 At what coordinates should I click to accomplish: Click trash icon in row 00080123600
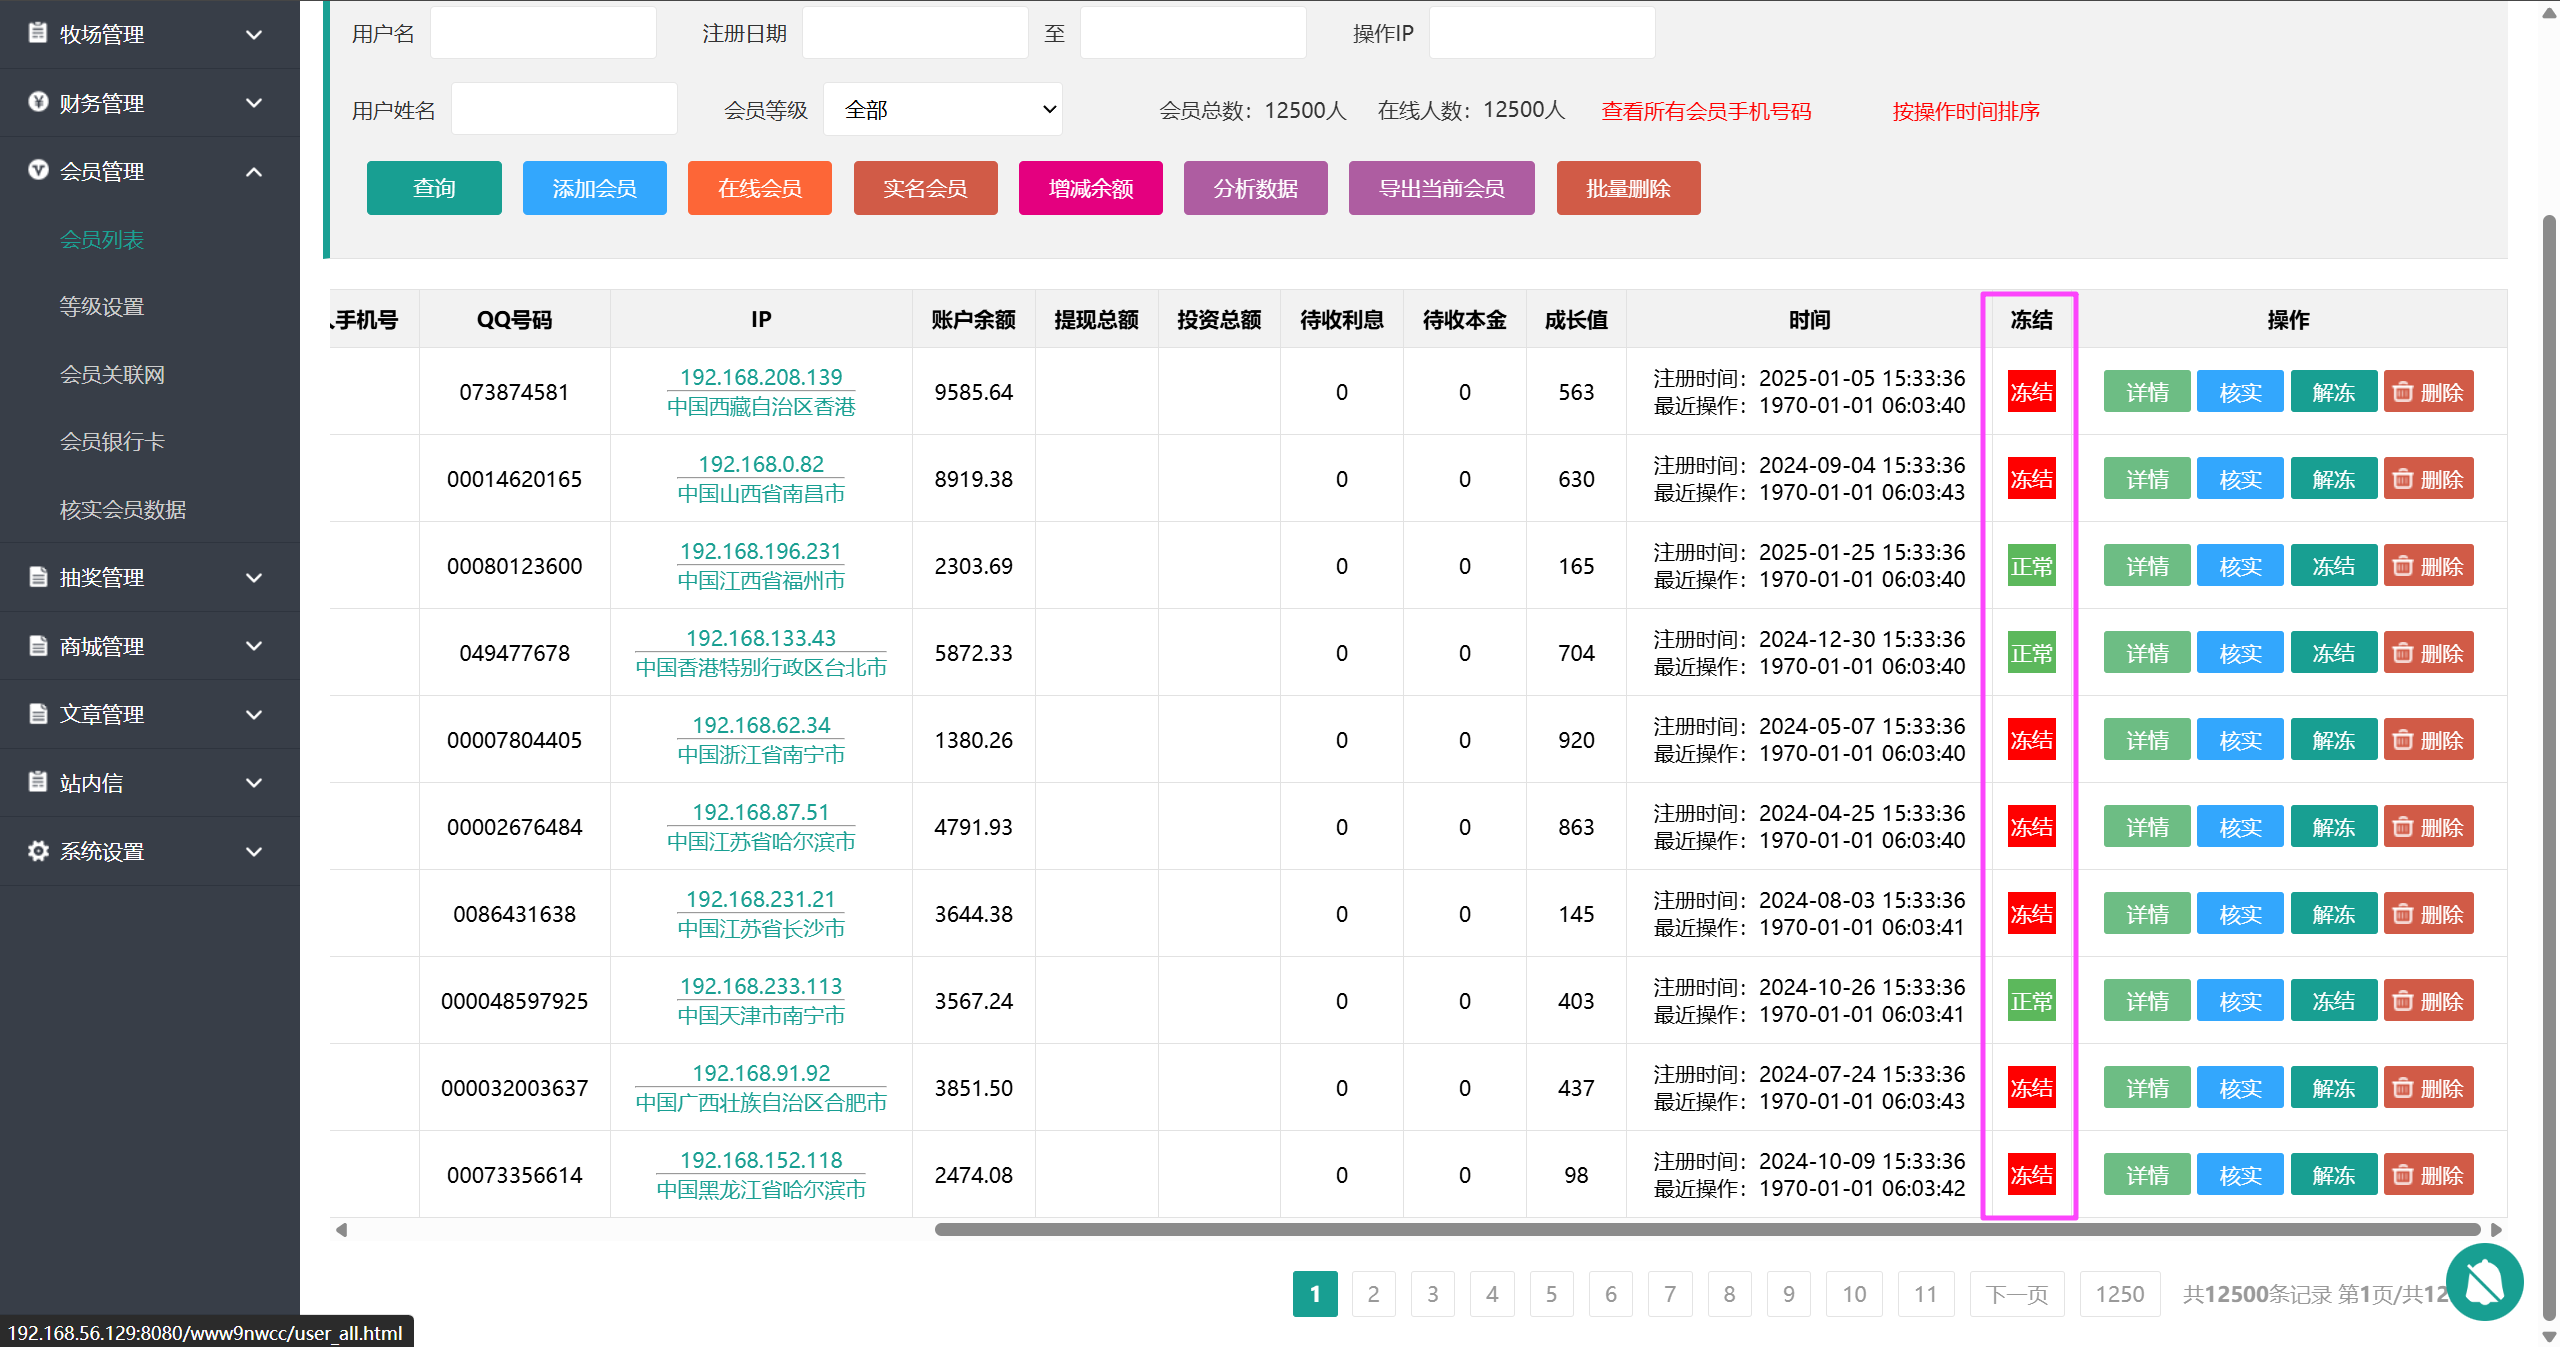tap(2403, 566)
